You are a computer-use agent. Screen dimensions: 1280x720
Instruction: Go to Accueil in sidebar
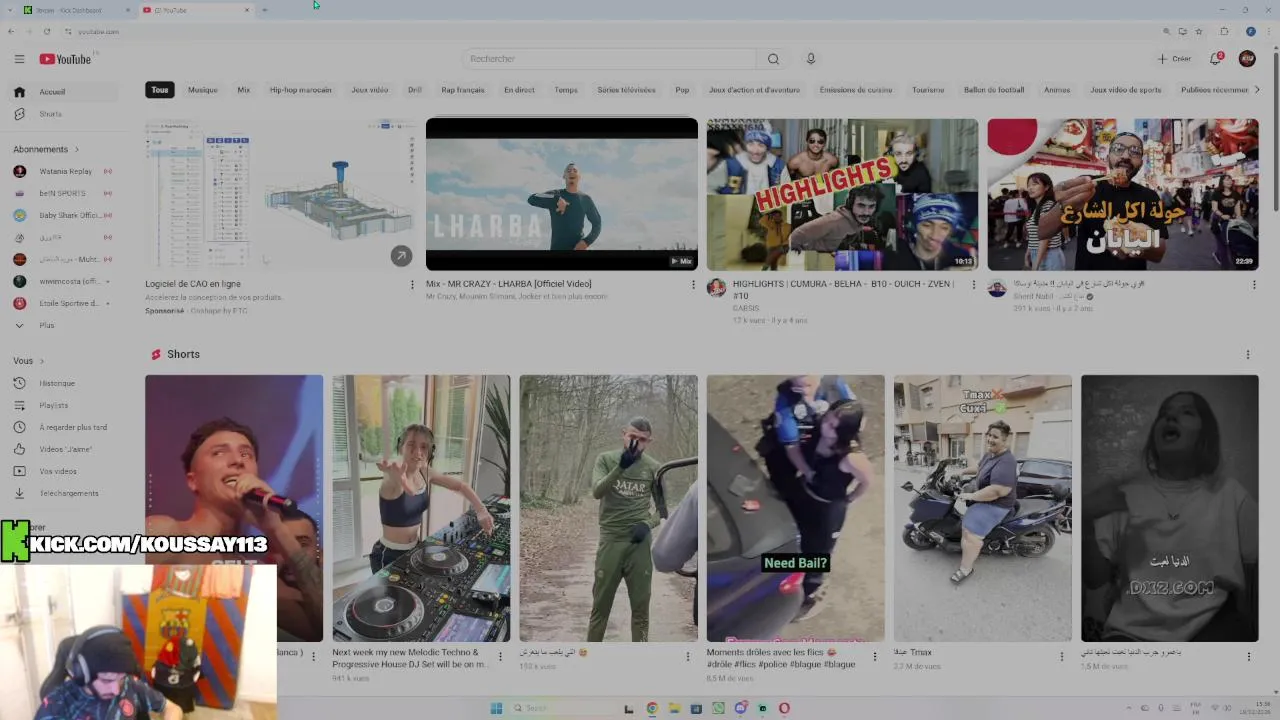point(65,92)
